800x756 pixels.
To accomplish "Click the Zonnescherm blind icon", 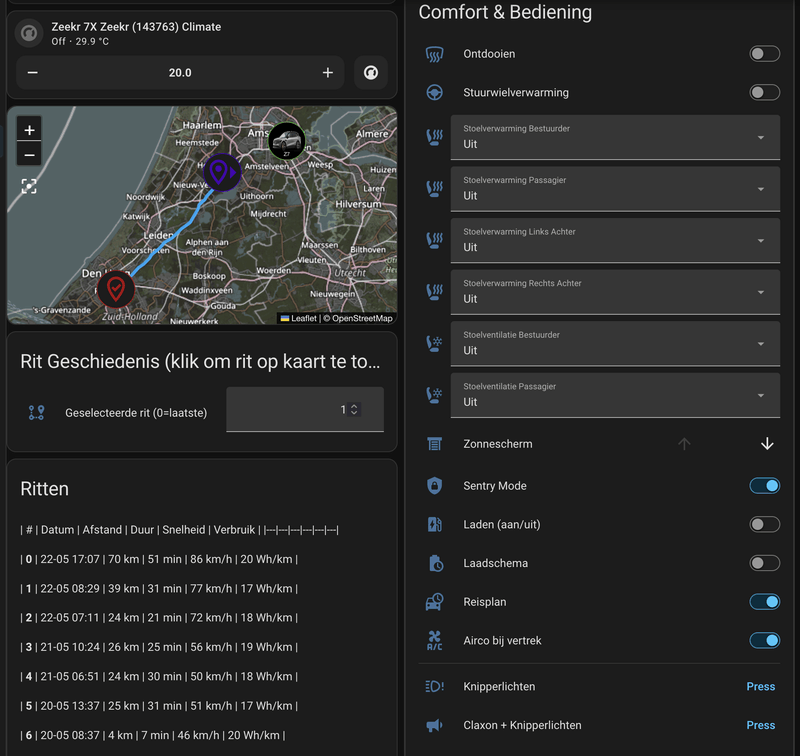I will (434, 444).
